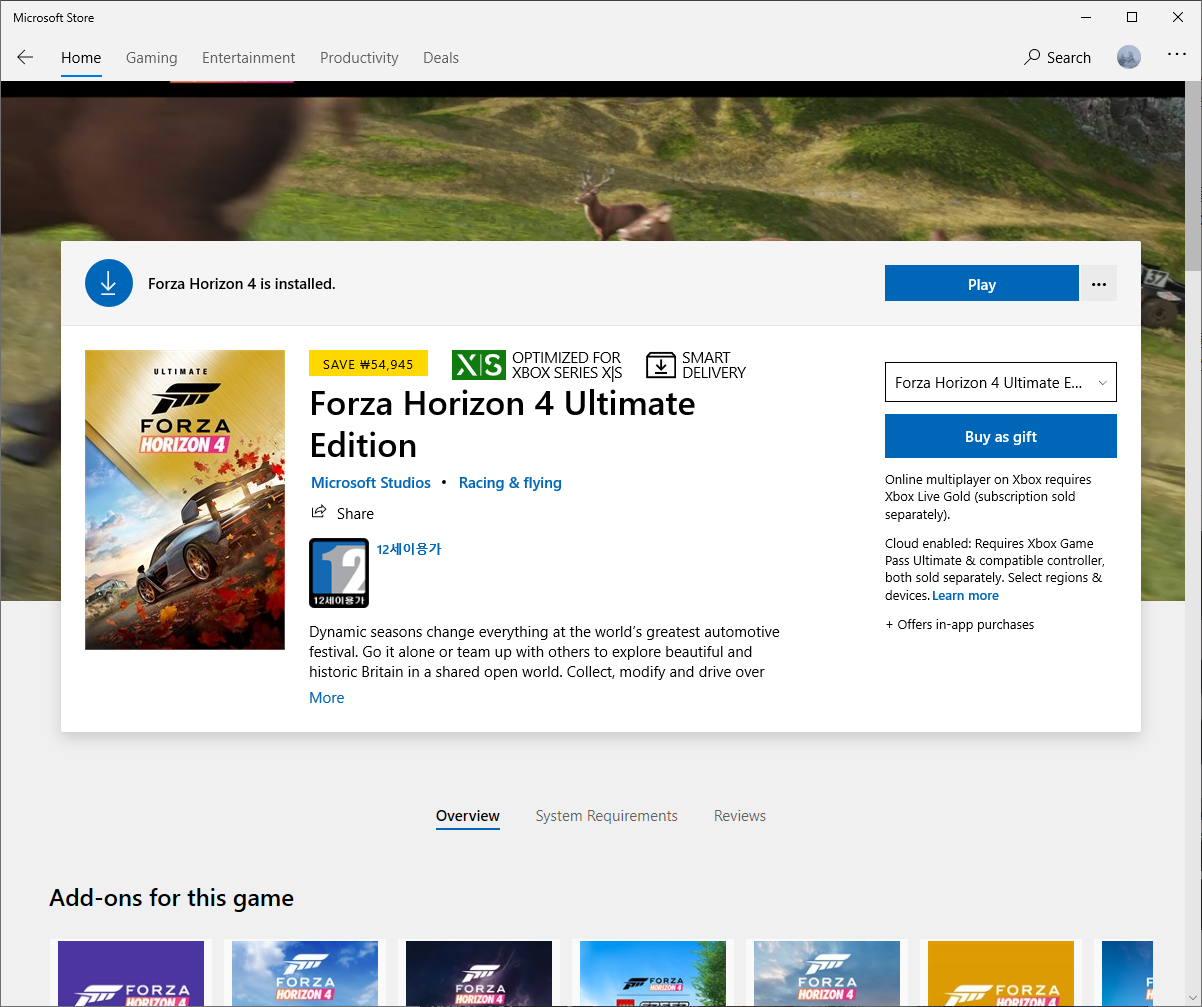This screenshot has height=1007, width=1202.
Task: Select the Overview tab
Action: [468, 816]
